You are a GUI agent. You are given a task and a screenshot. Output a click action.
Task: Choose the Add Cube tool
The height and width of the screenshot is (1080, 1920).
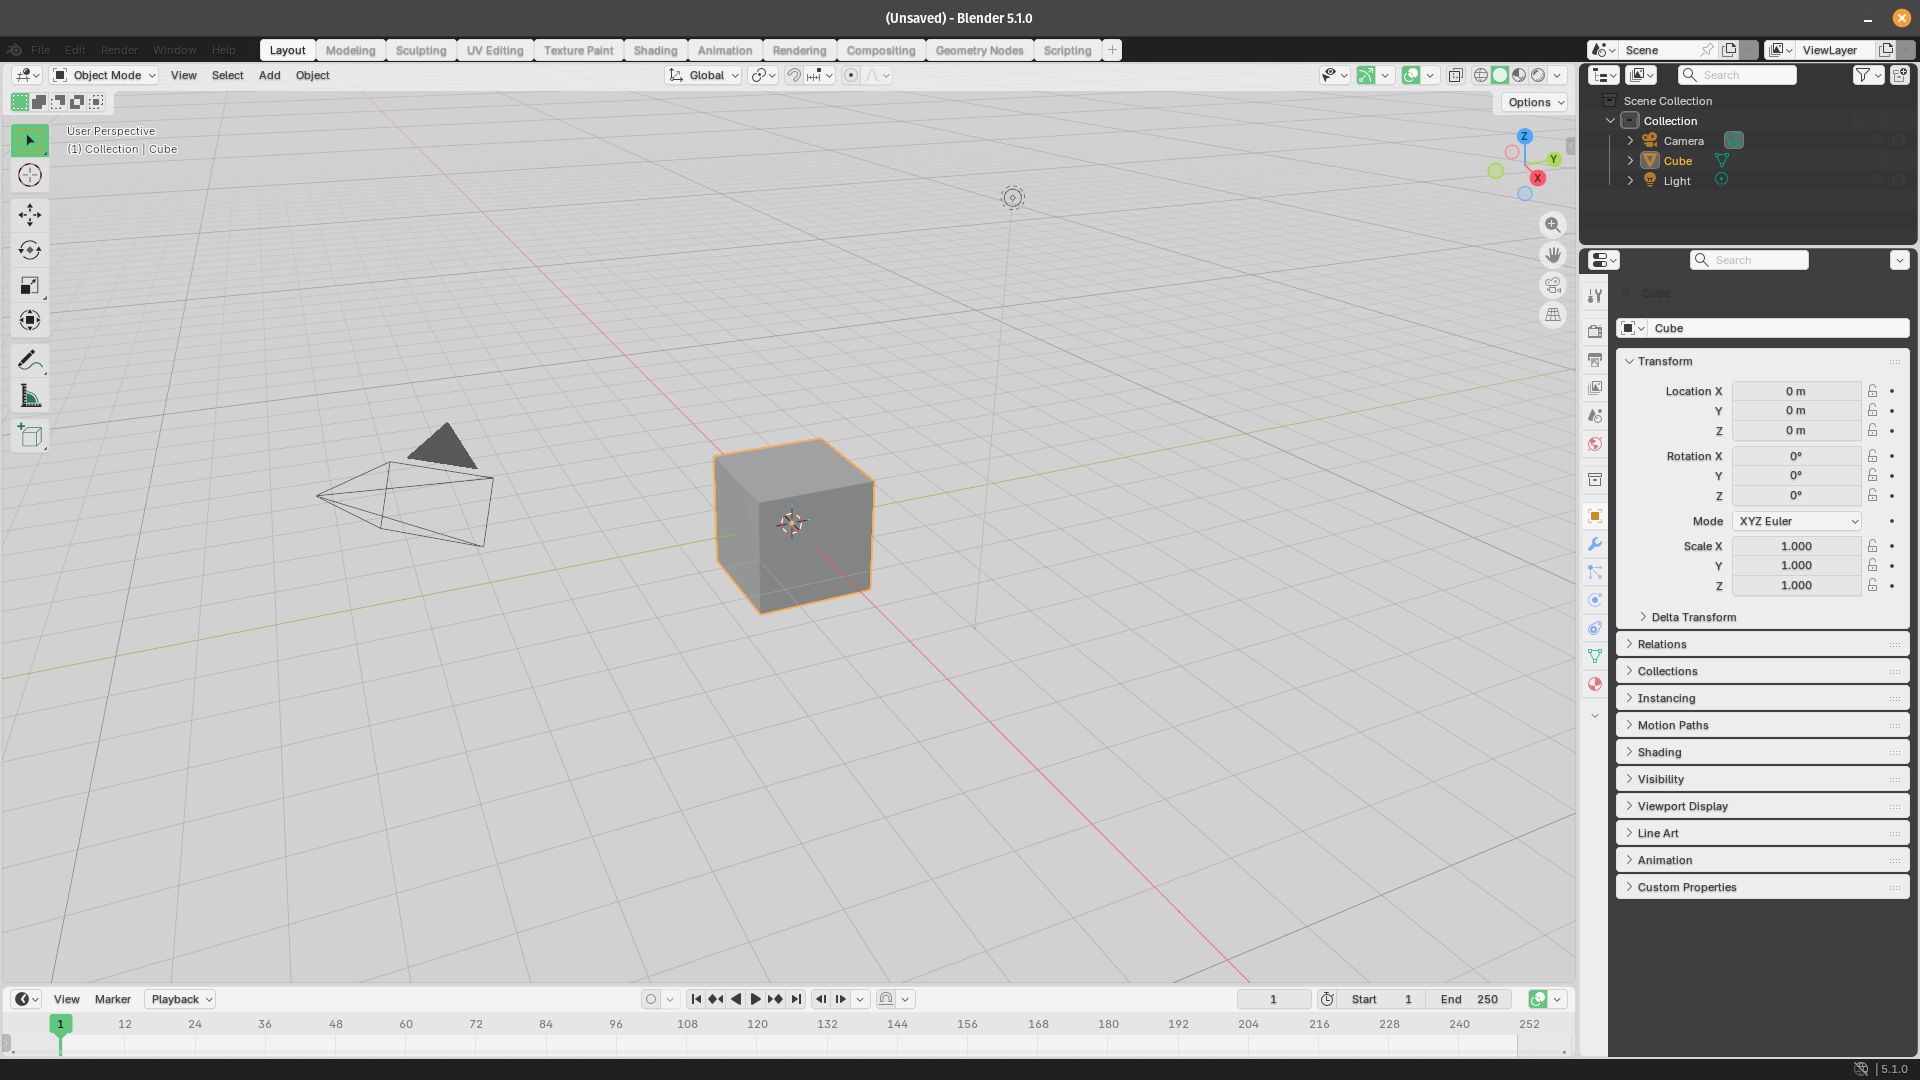(30, 436)
